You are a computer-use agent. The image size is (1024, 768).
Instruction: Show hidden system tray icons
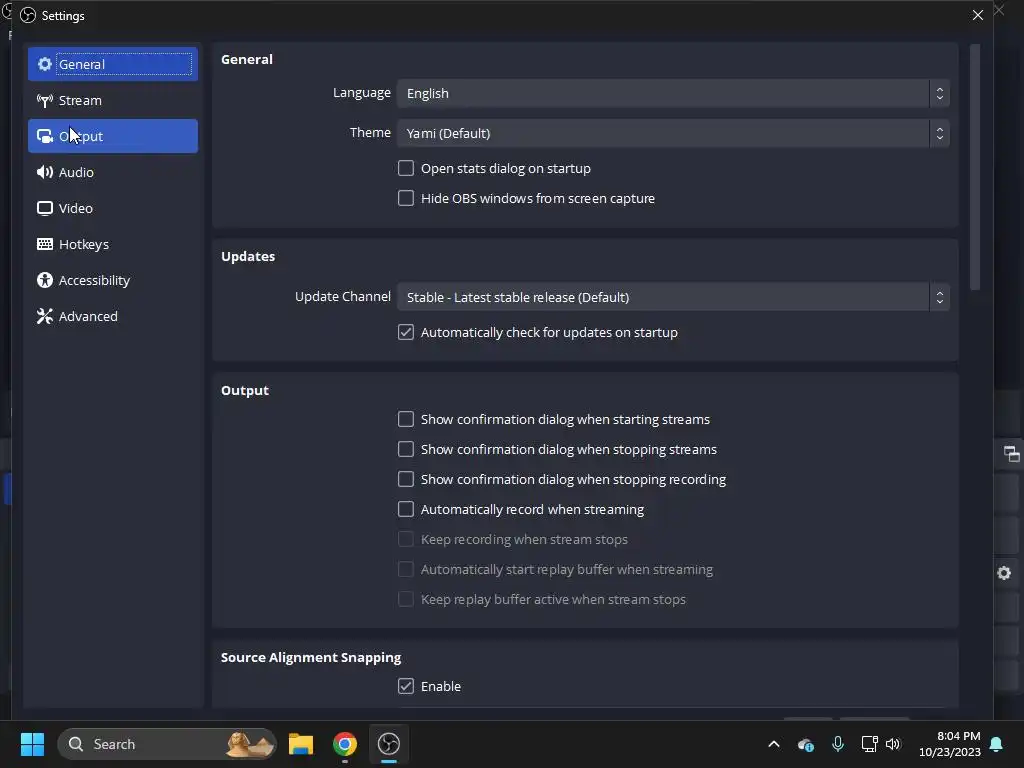pyautogui.click(x=774, y=744)
